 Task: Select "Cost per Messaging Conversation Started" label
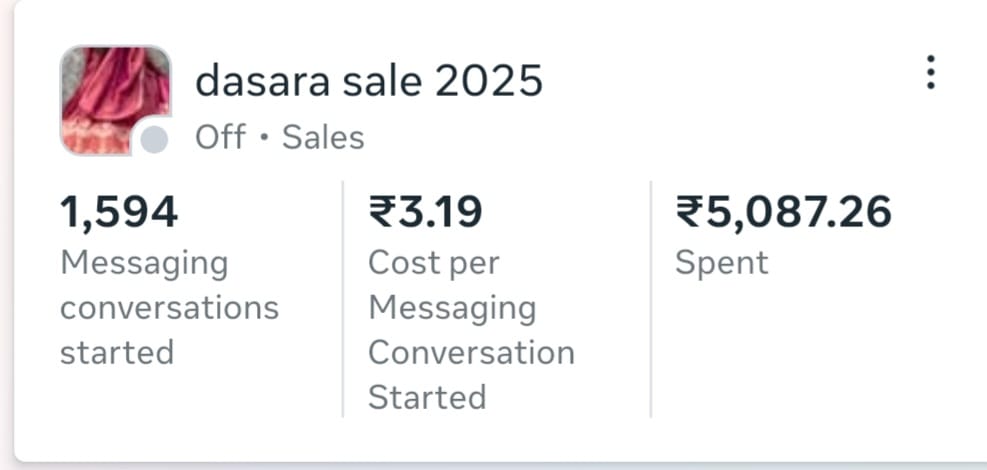point(471,330)
